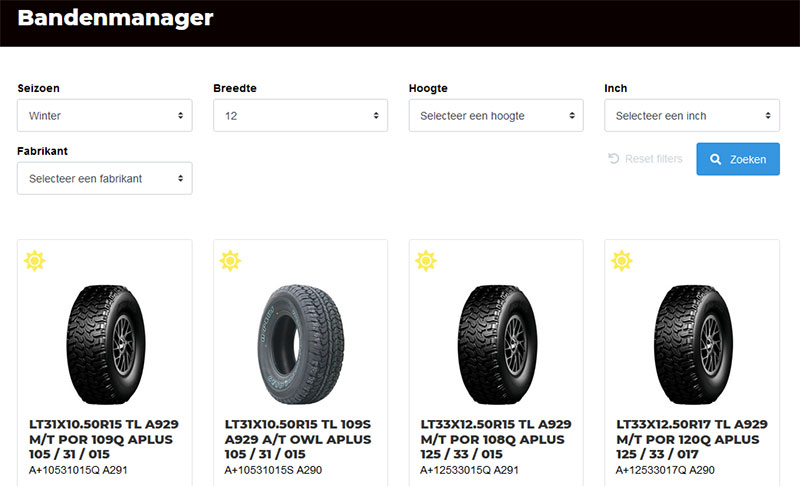Click the Bandenmanager header title
This screenshot has width=800, height=486.
tap(115, 18)
